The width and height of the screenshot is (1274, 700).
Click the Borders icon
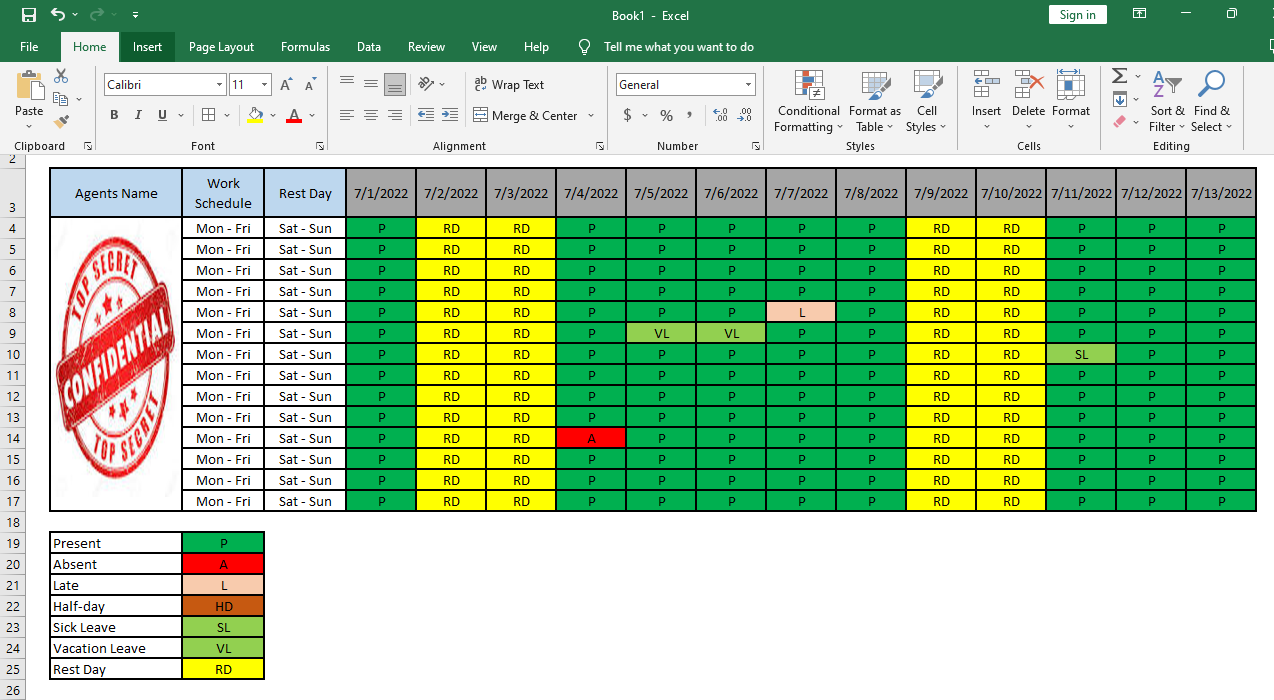click(x=208, y=115)
